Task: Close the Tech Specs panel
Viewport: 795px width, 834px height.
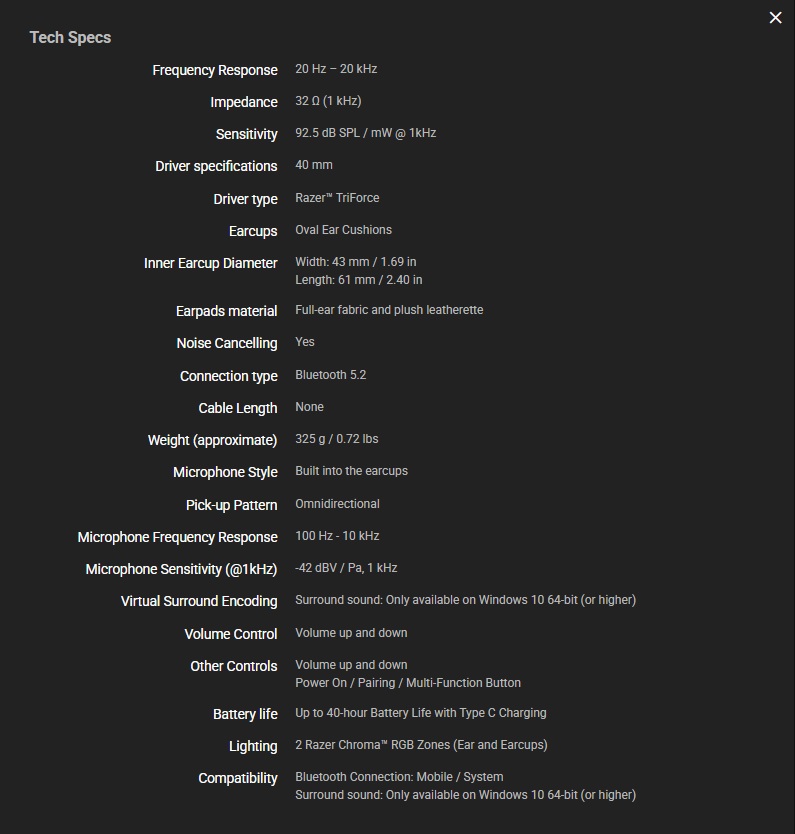Action: tap(775, 18)
